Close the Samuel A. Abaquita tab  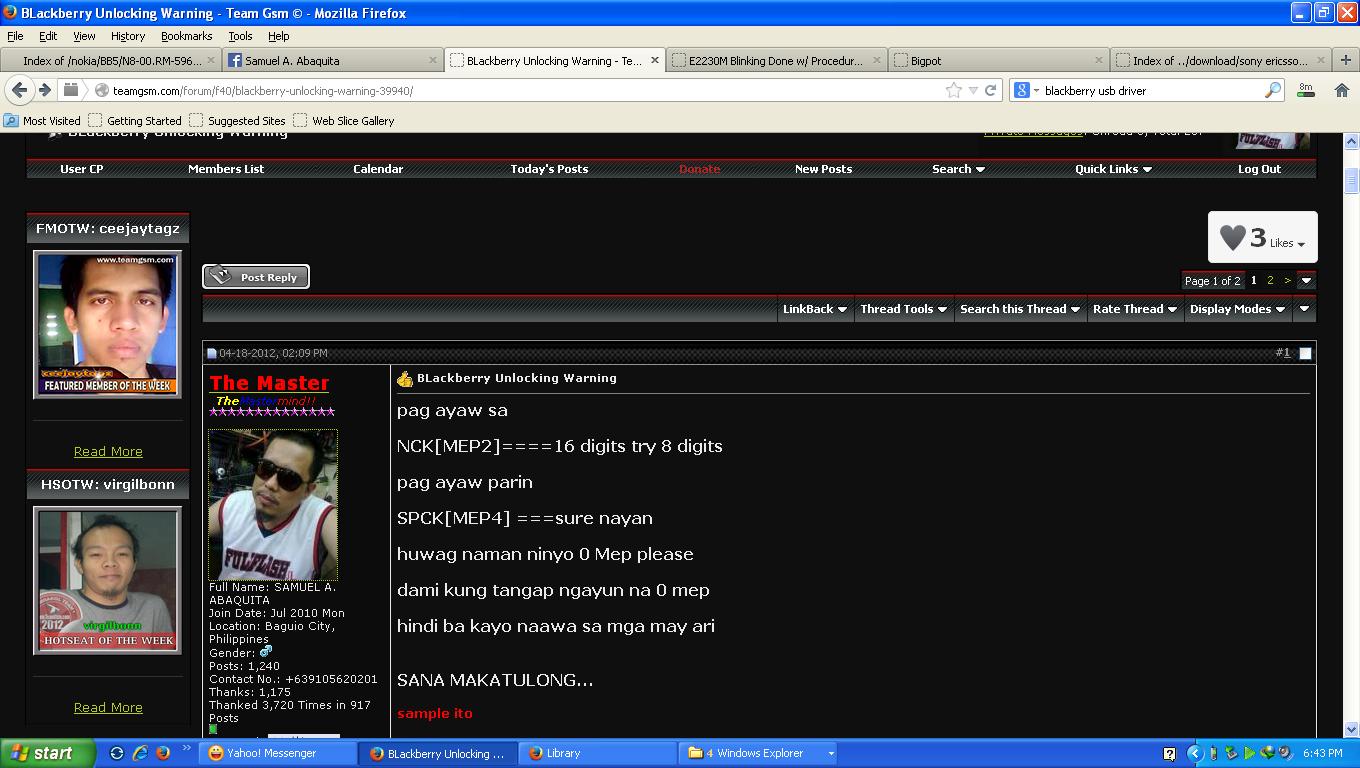tap(433, 60)
